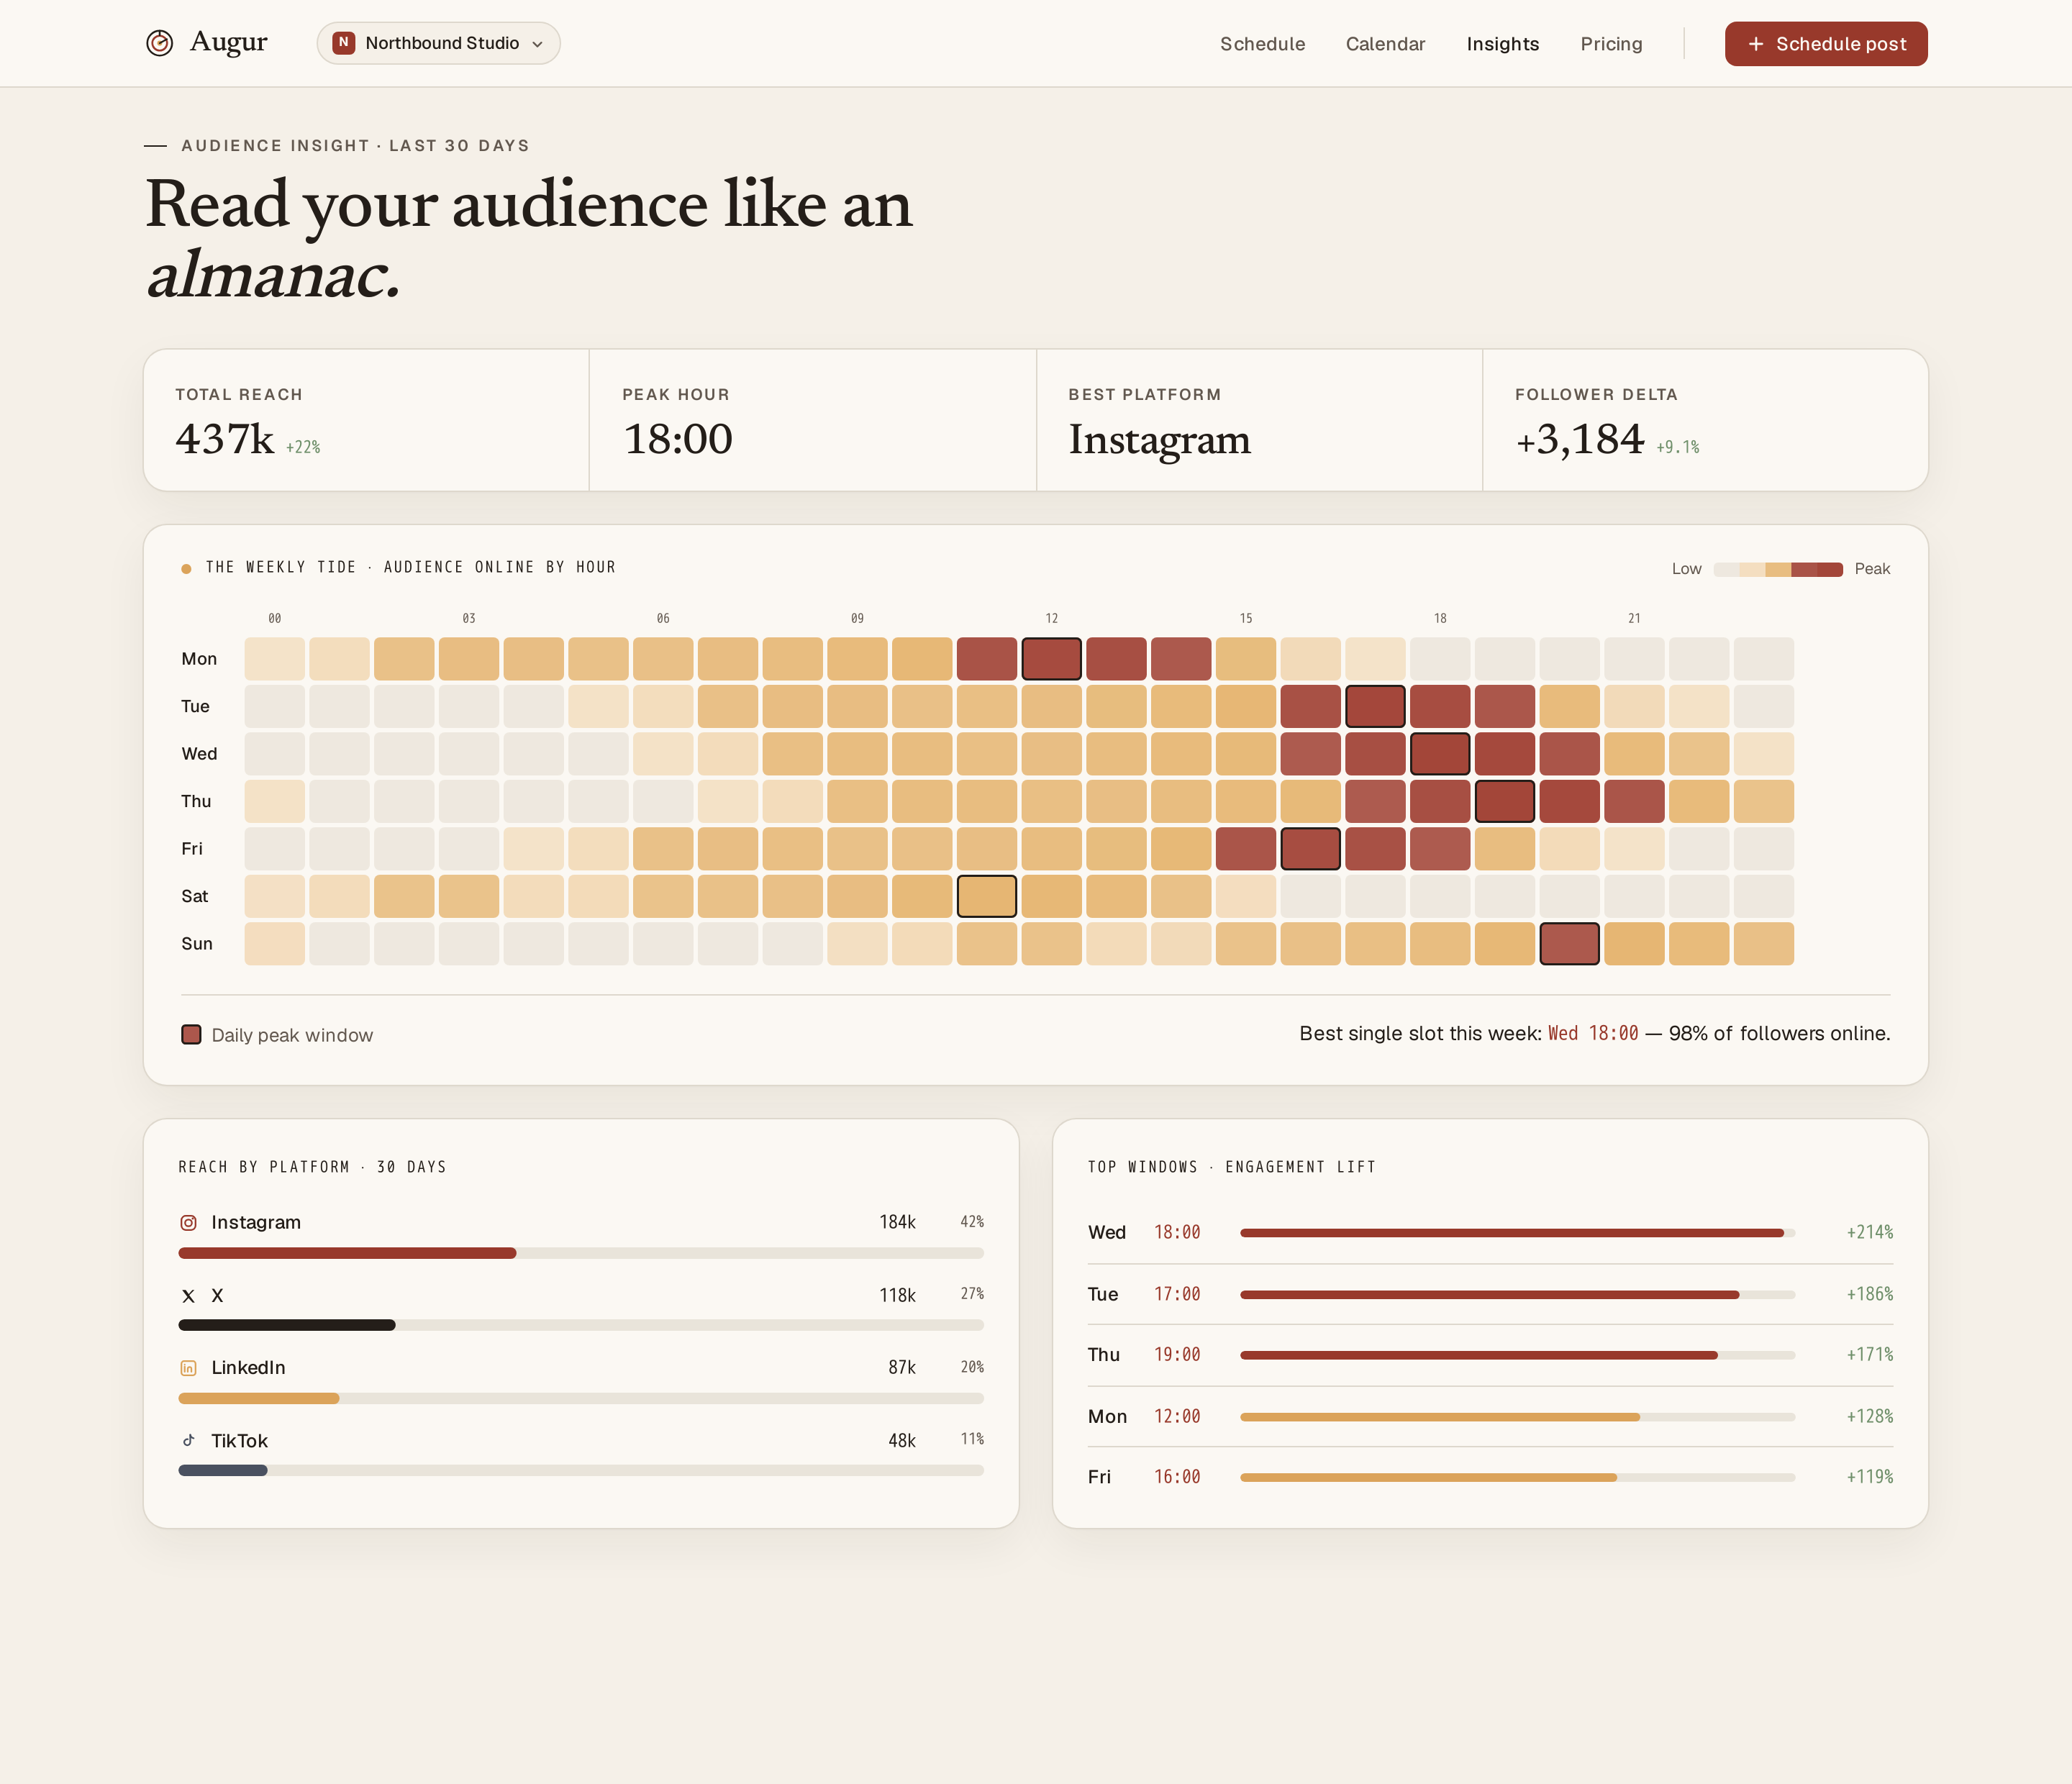
Task: Click the Mon row label in heatmap
Action: coord(199,659)
